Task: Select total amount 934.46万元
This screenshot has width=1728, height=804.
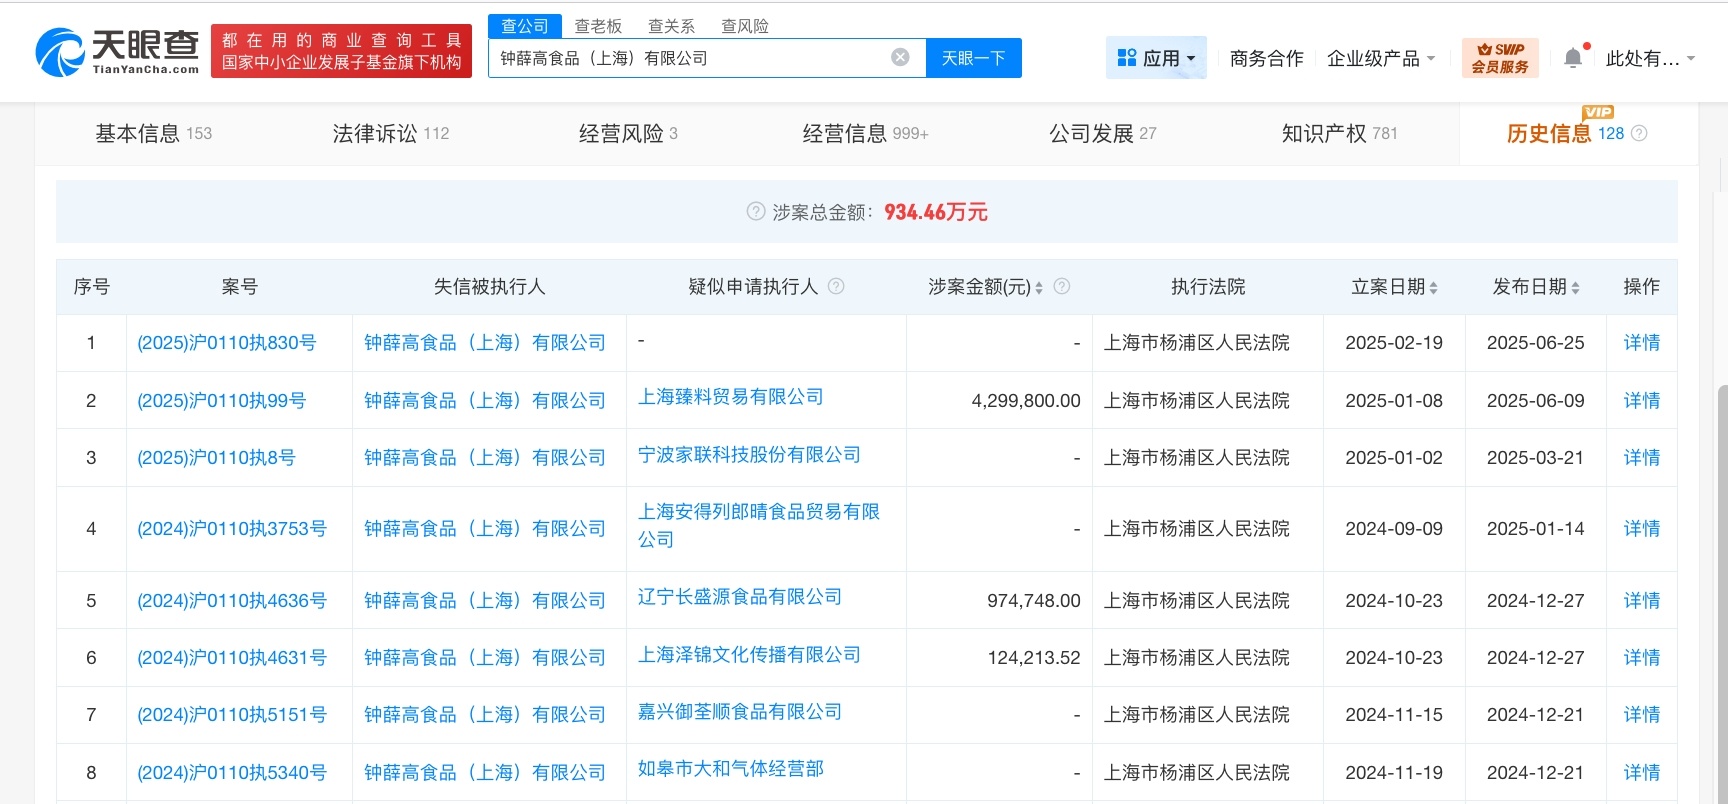Action: coord(936,212)
